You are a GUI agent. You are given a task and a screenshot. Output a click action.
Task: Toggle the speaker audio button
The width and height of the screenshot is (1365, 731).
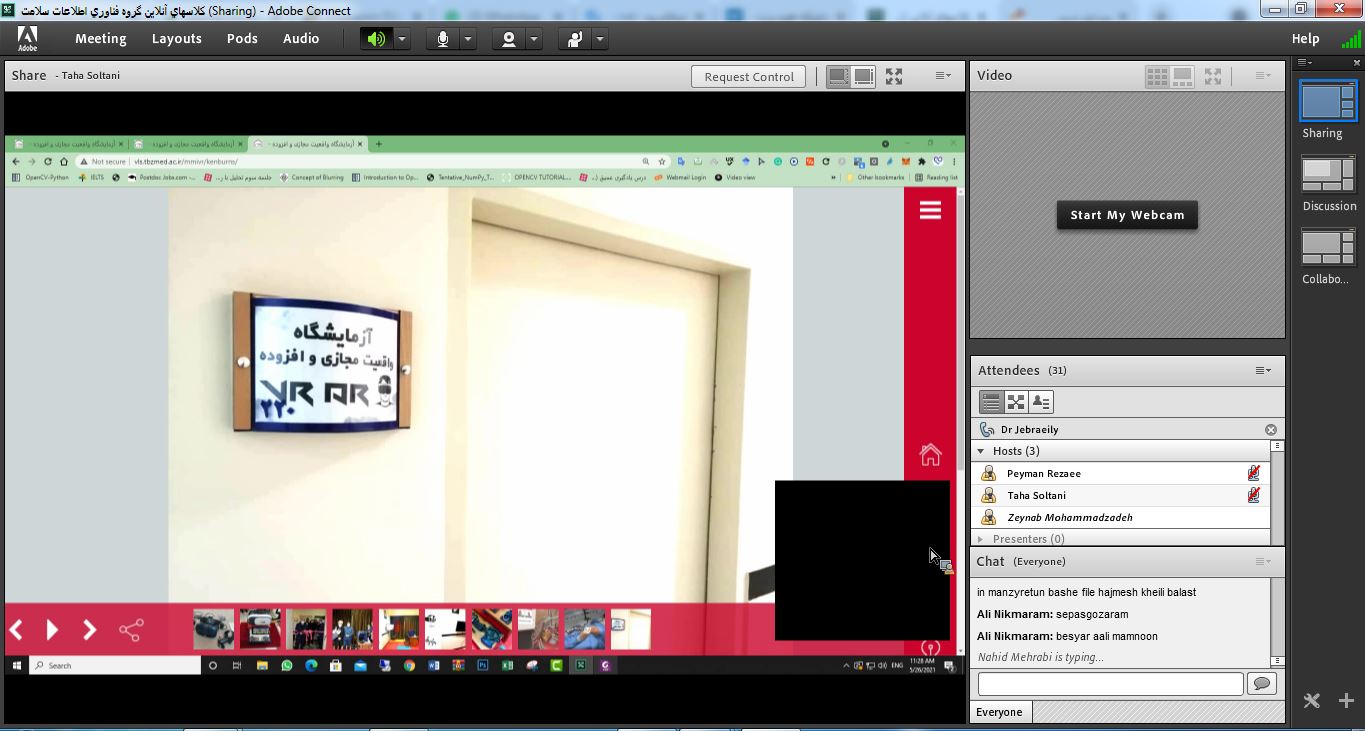[x=376, y=39]
